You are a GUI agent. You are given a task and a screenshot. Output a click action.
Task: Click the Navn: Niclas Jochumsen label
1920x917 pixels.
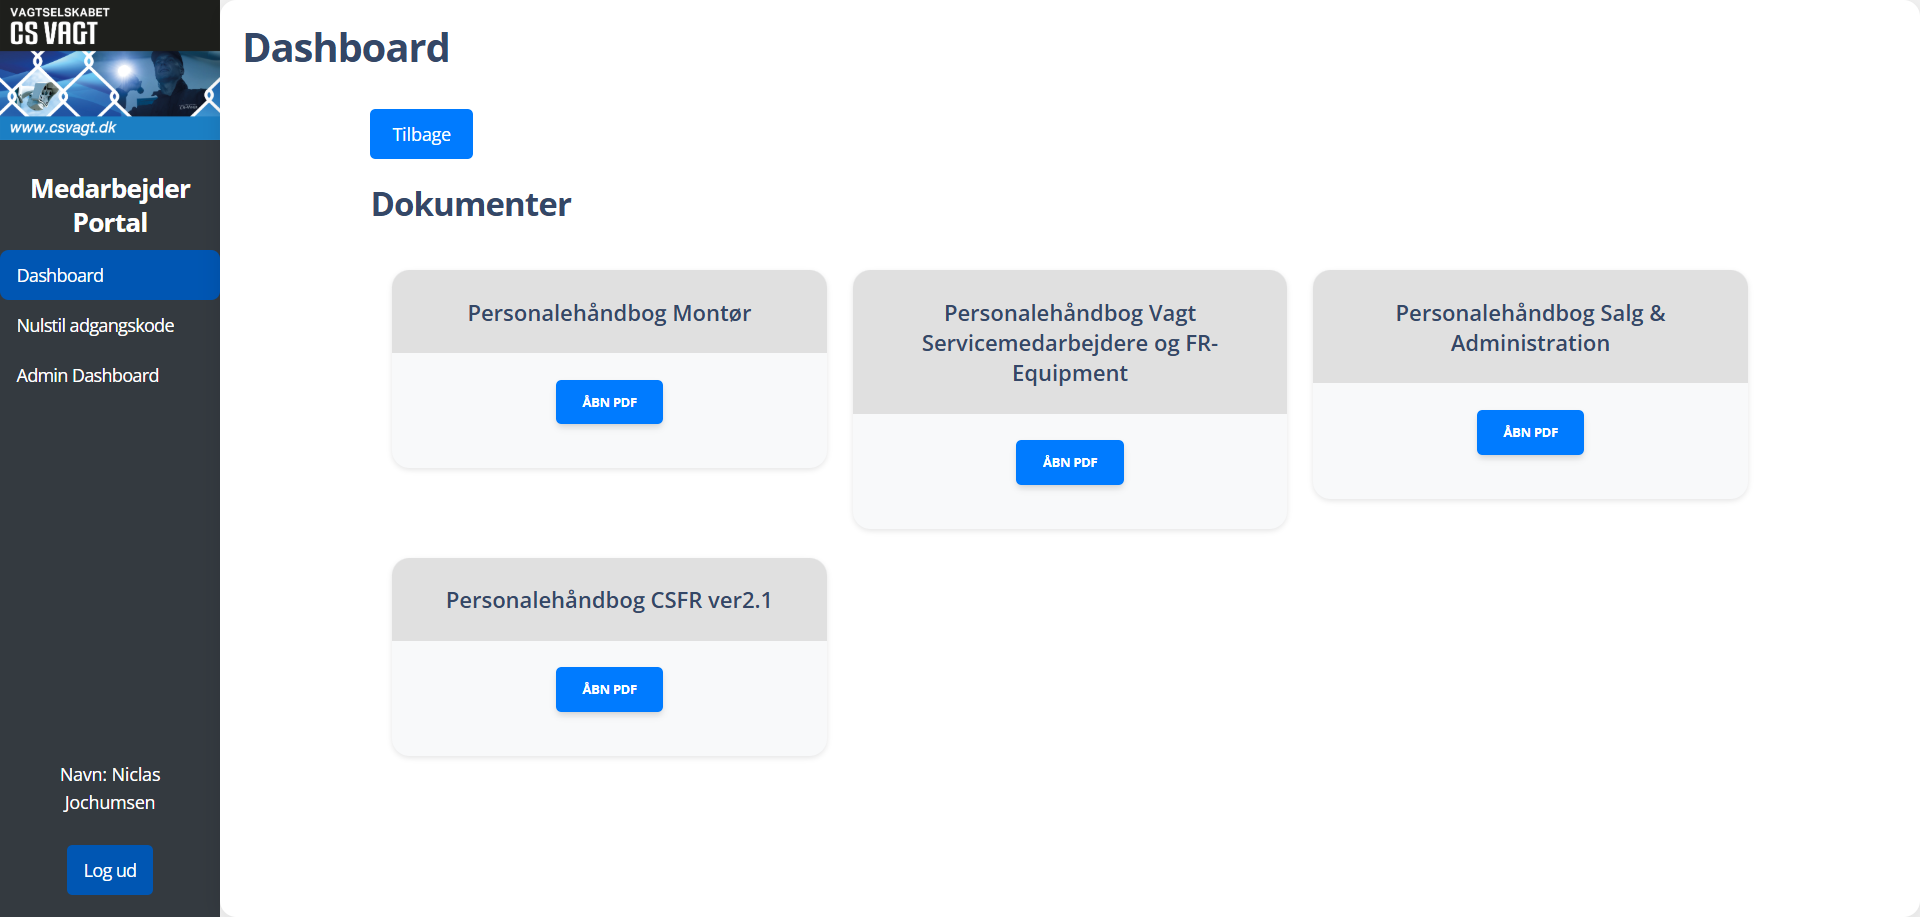pyautogui.click(x=110, y=788)
